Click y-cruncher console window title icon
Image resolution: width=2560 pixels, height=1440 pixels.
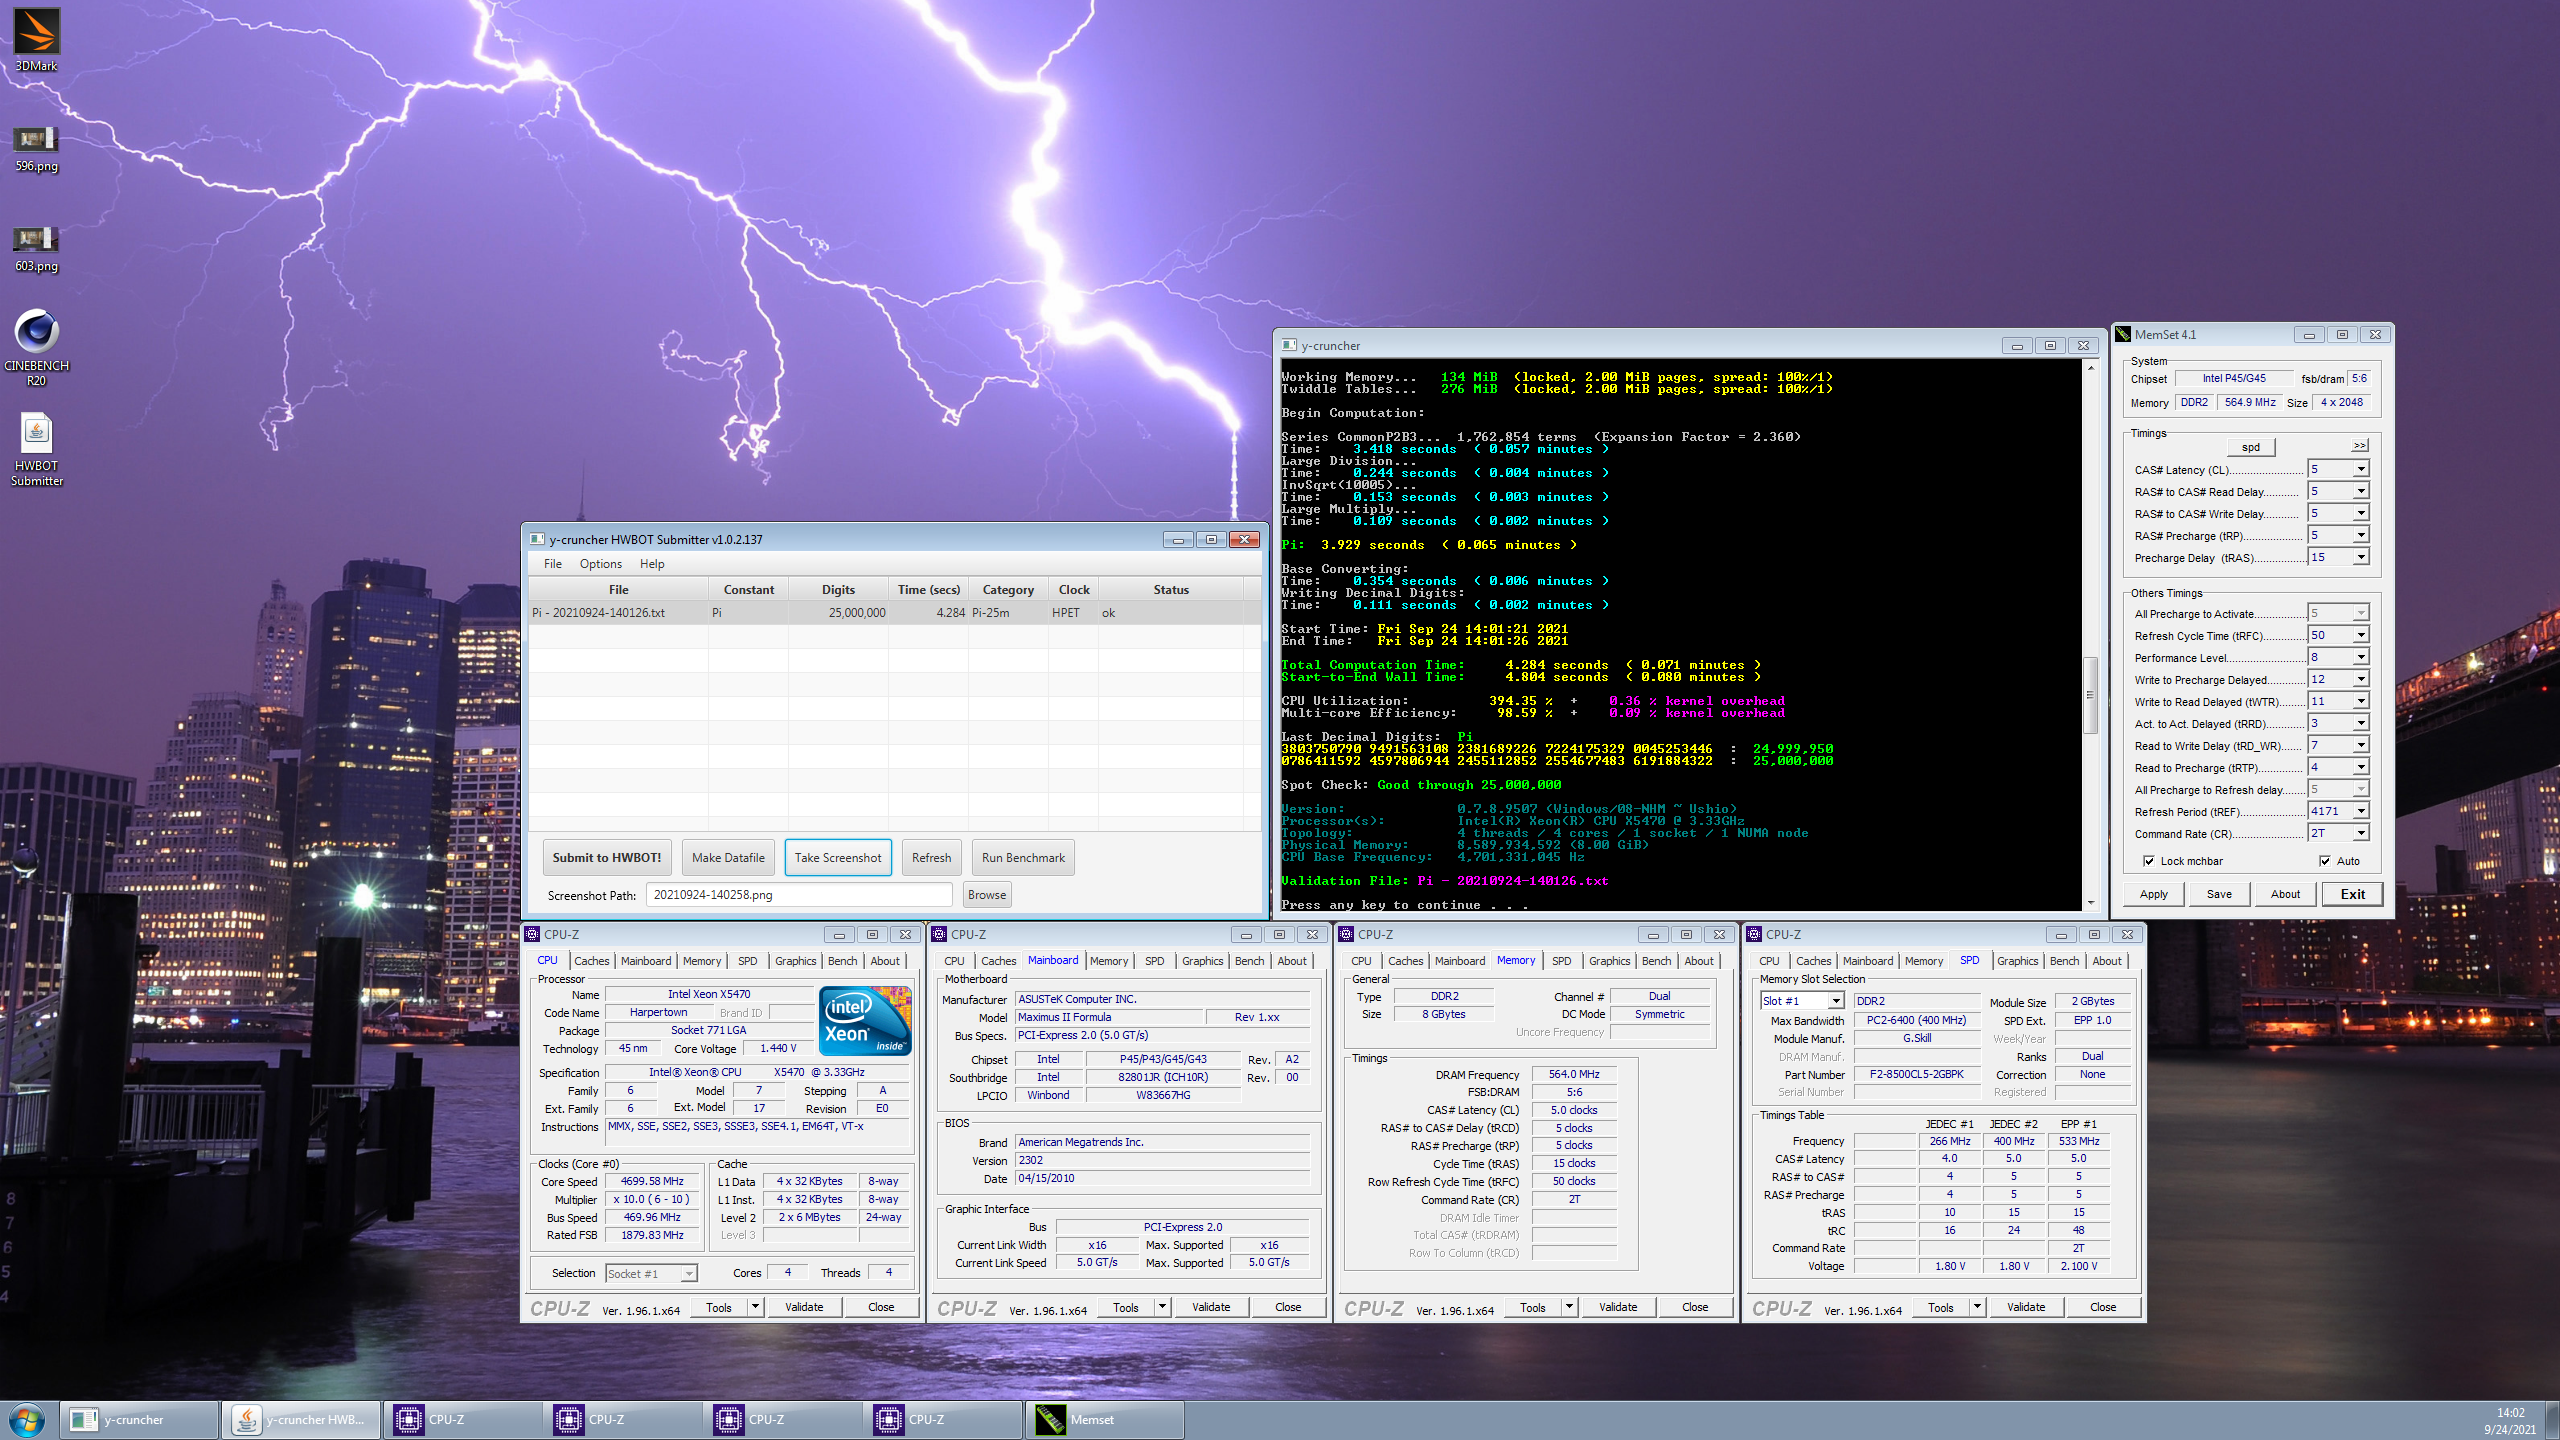tap(1290, 346)
